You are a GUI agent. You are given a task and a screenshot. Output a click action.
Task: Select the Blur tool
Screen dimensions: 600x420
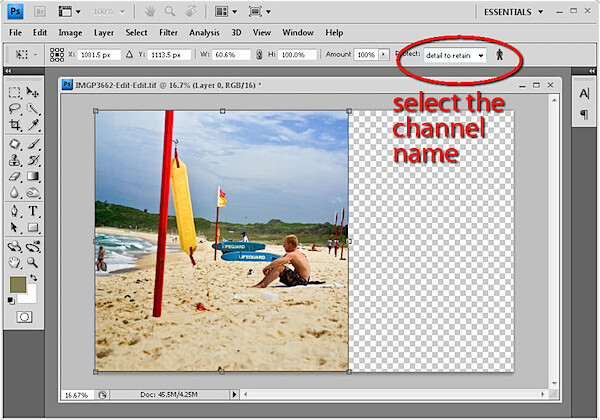coord(15,192)
